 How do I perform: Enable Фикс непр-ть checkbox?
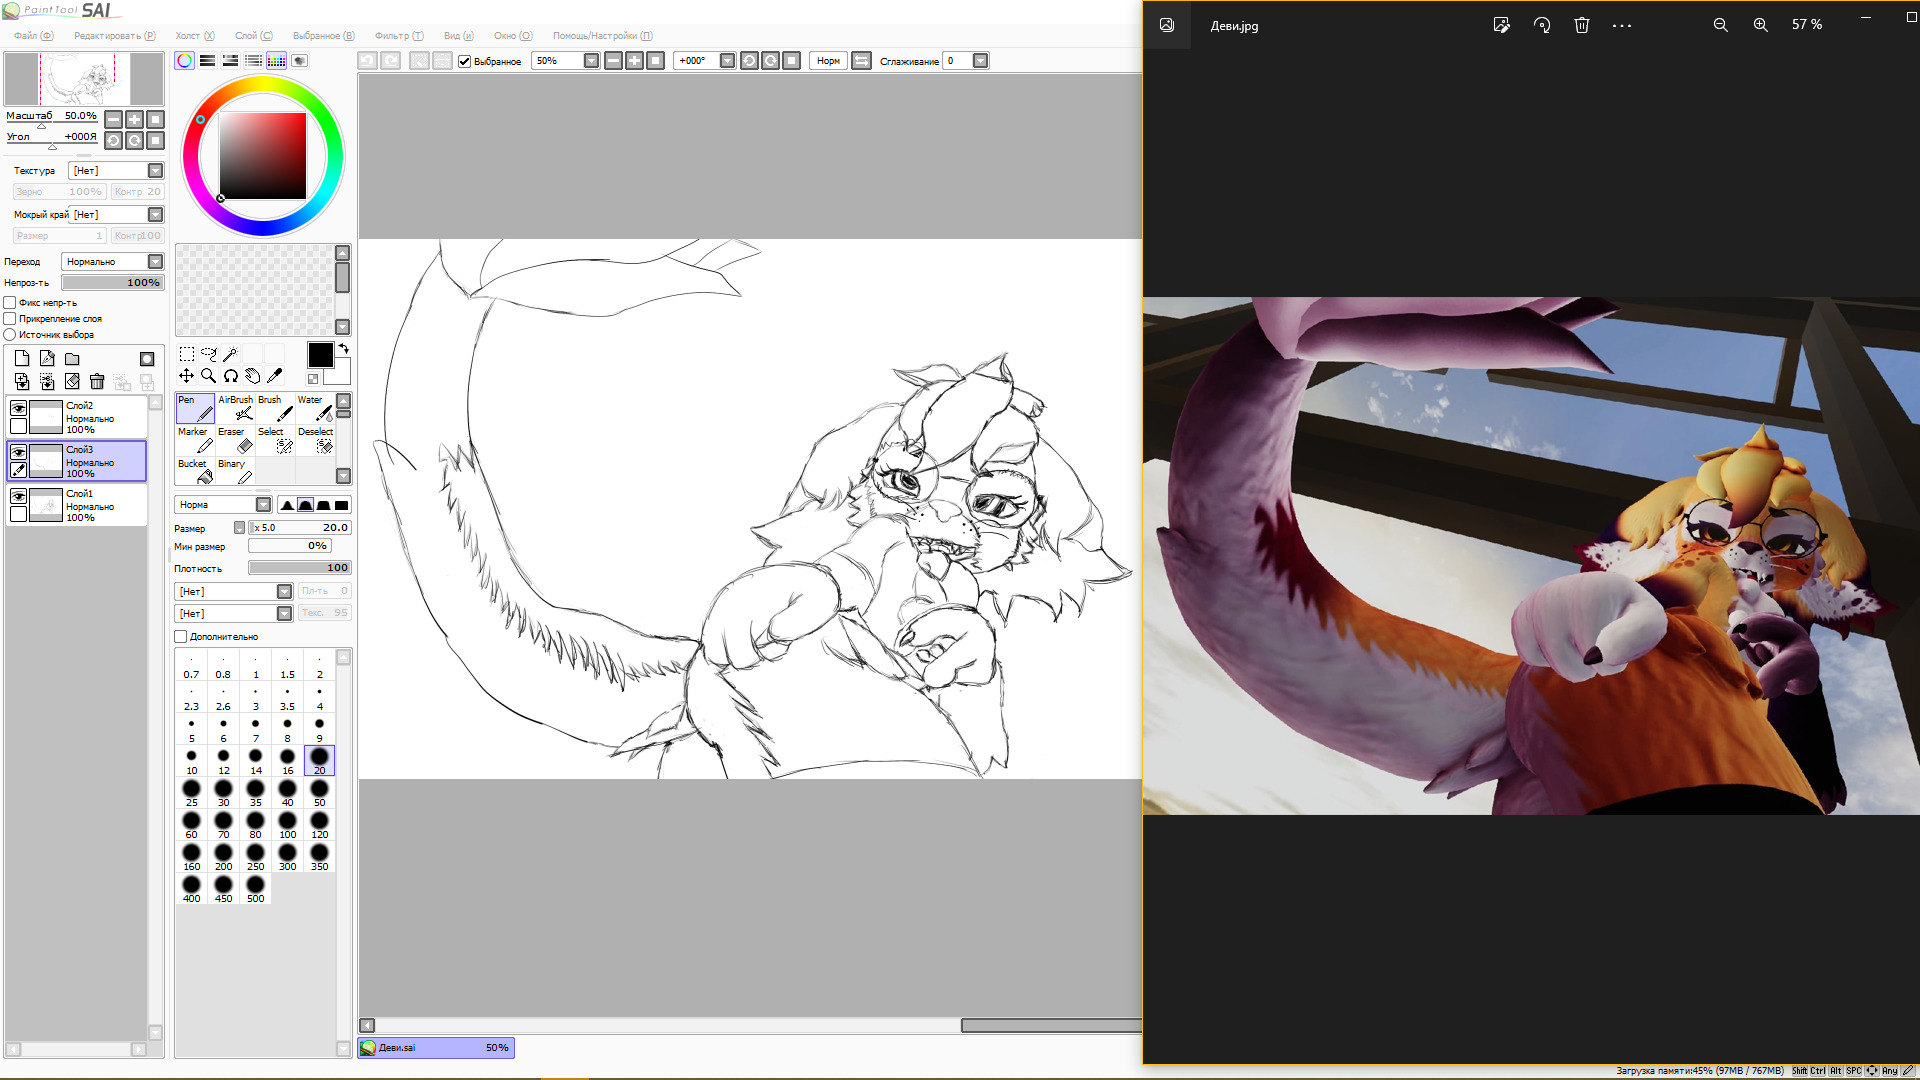[10, 302]
